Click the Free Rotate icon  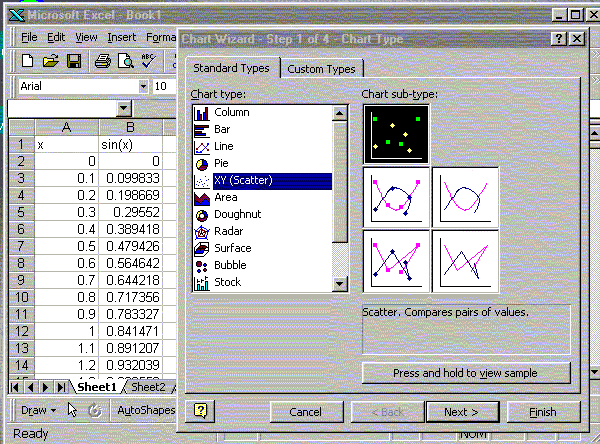[x=95, y=411]
